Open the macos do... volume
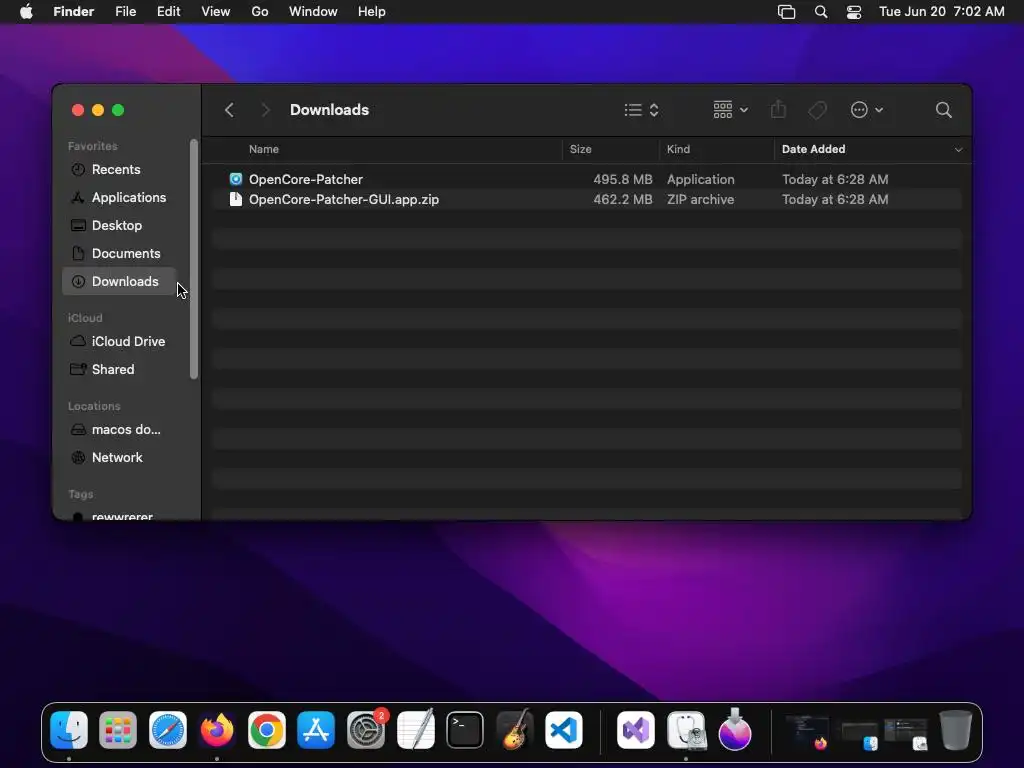1024x768 pixels. click(119, 430)
